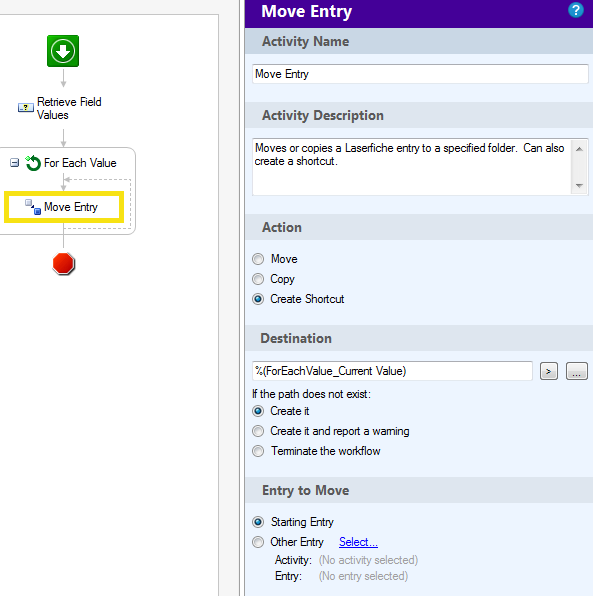Choose the Copy action radio button
593x596 pixels.
tap(258, 279)
